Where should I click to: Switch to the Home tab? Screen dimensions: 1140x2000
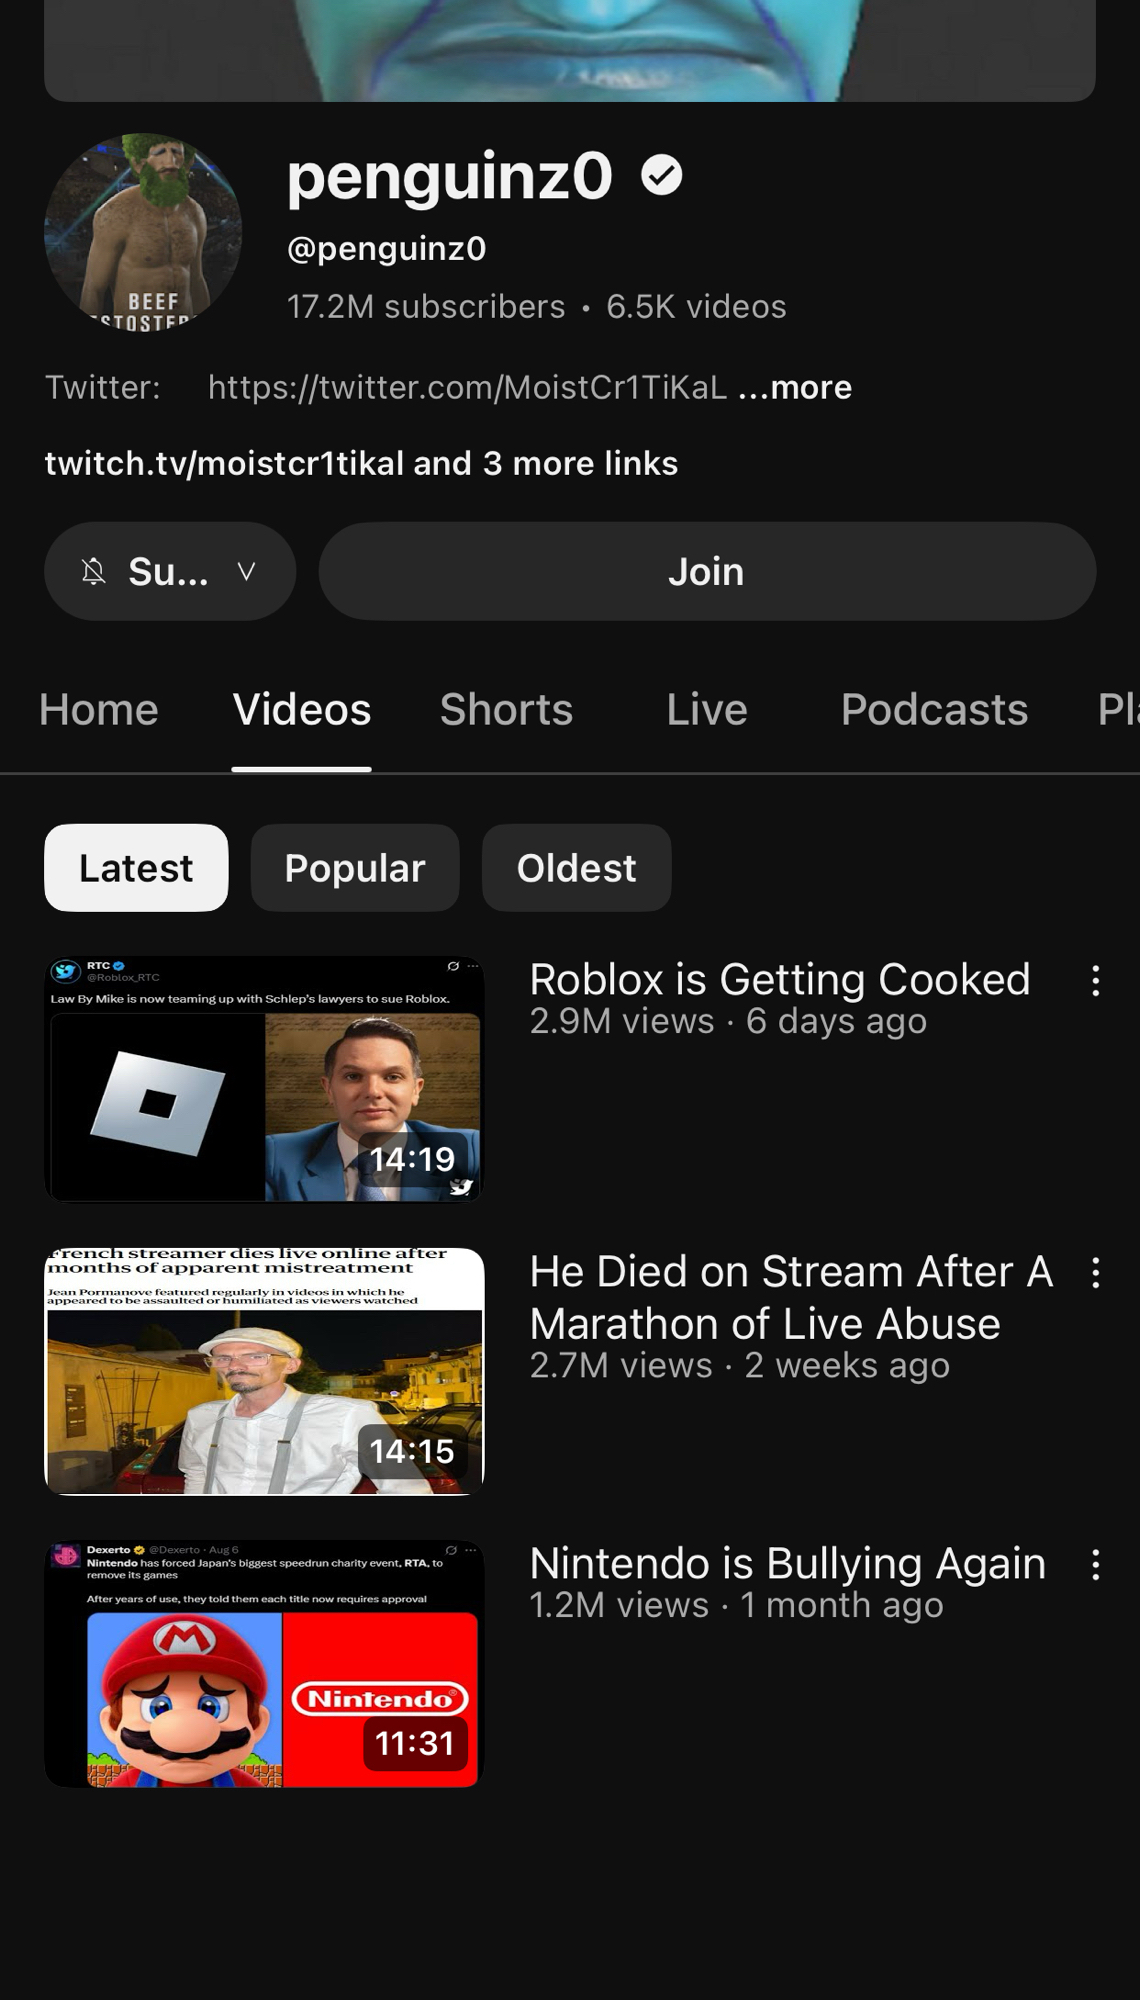[99, 710]
